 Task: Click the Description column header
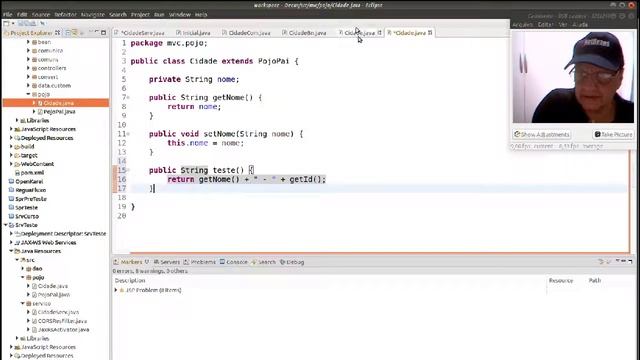(x=130, y=280)
